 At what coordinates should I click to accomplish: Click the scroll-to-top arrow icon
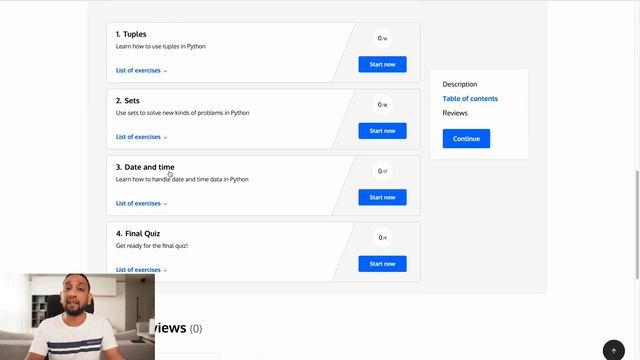click(x=613, y=350)
